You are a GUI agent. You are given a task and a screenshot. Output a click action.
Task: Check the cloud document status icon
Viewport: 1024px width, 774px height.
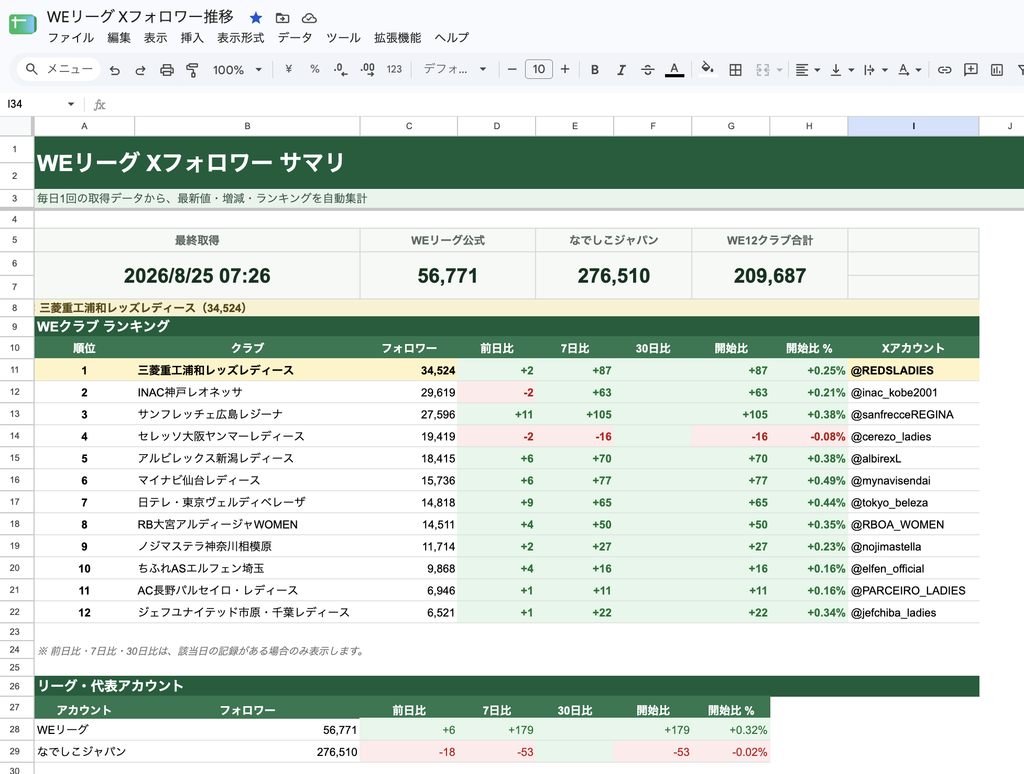pos(309,18)
